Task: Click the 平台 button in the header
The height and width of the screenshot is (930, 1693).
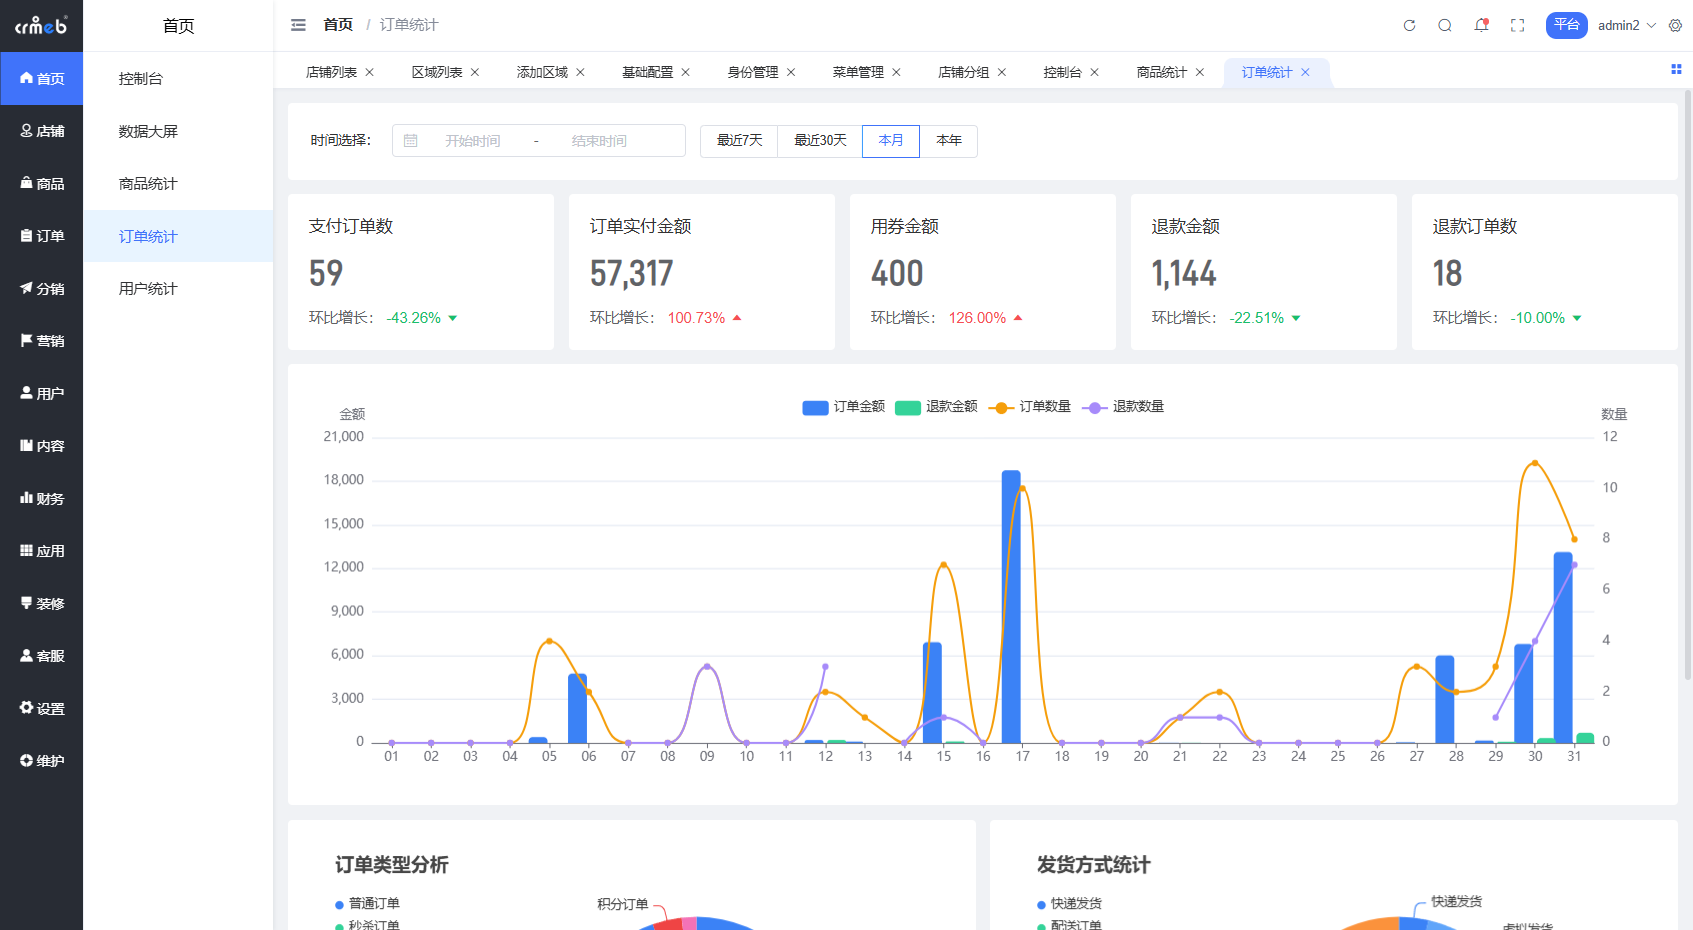Action: point(1566,25)
